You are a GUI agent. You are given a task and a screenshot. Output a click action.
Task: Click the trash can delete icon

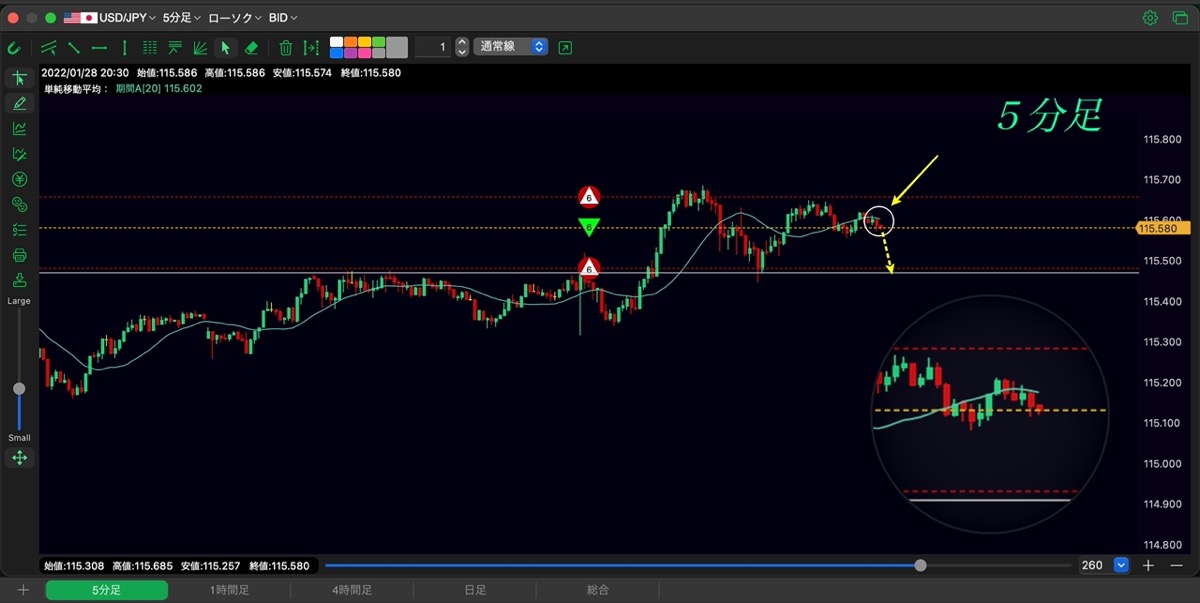point(285,47)
